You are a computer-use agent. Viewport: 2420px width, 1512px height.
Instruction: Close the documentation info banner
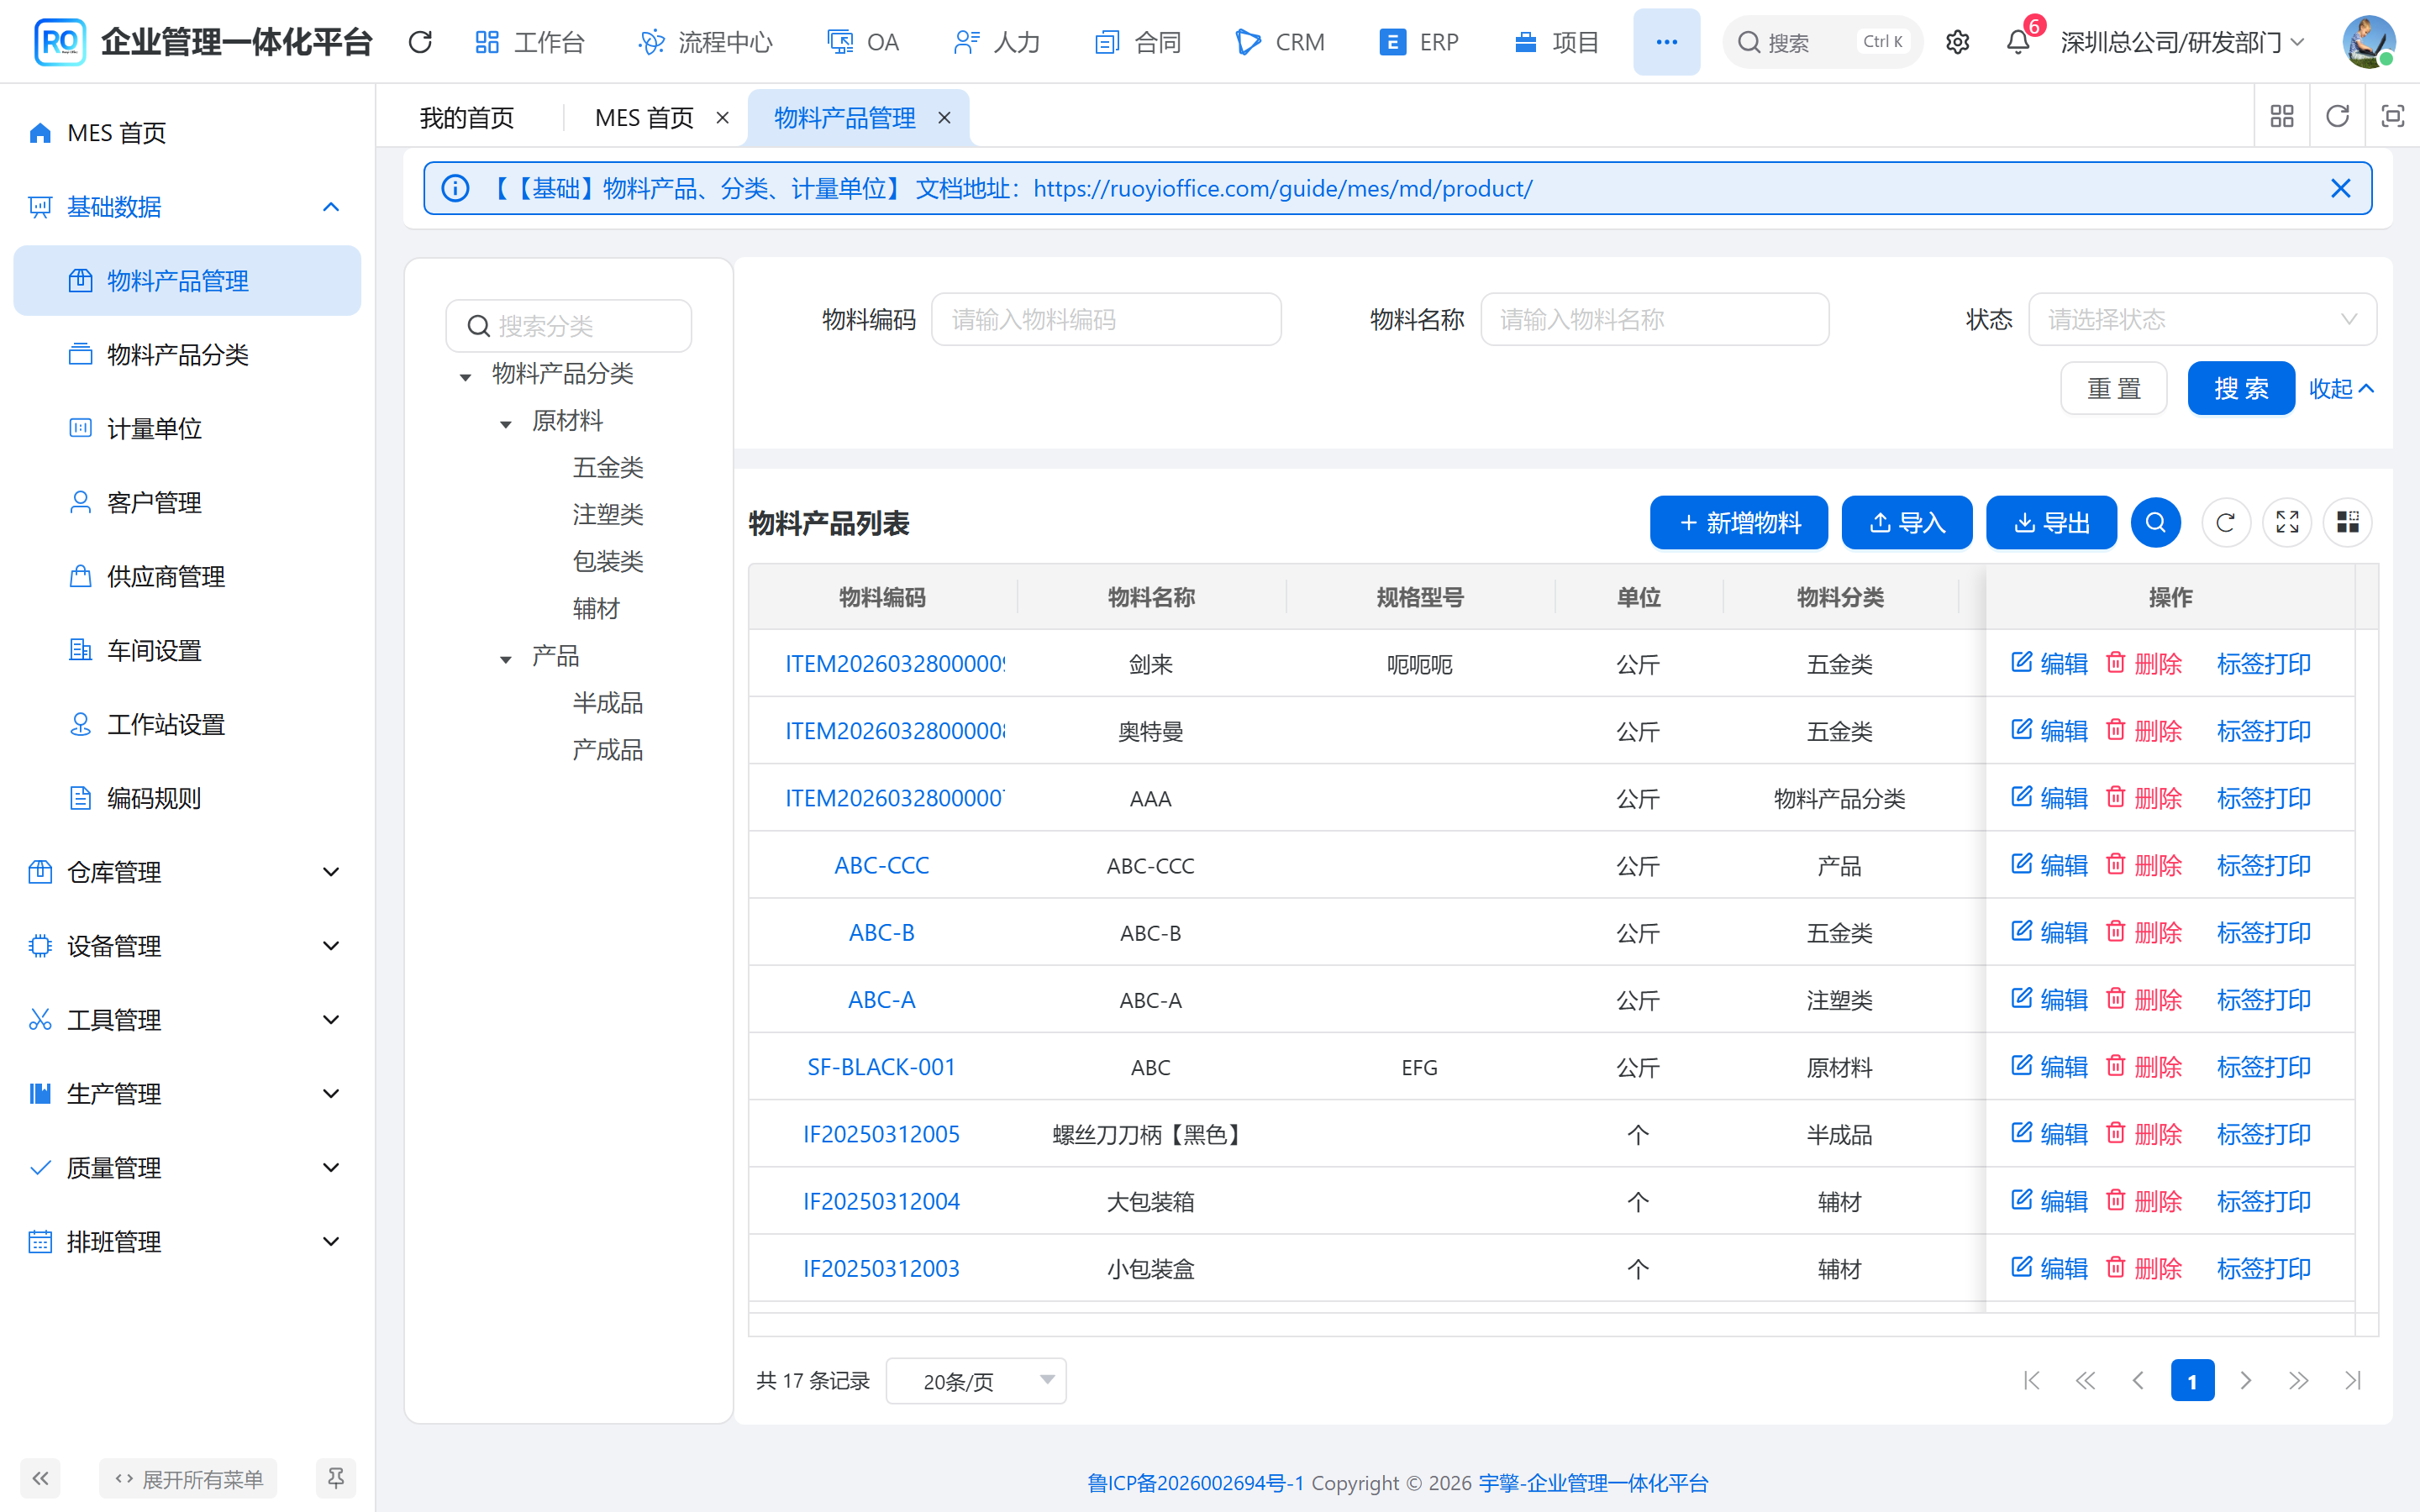2340,189
